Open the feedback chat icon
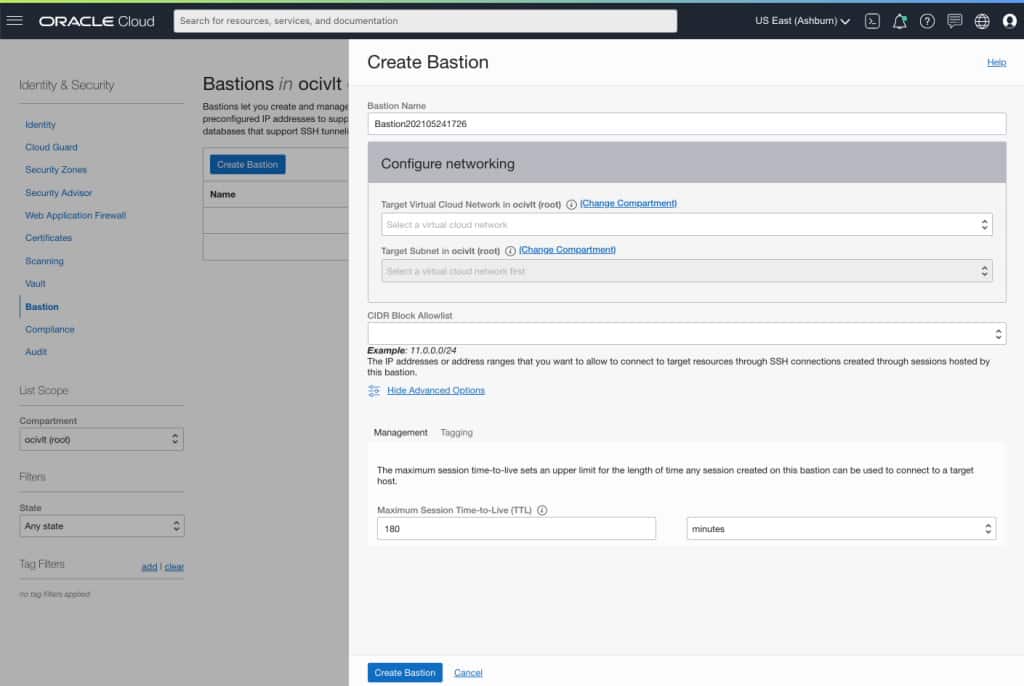The height and width of the screenshot is (686, 1024). [x=954, y=20]
